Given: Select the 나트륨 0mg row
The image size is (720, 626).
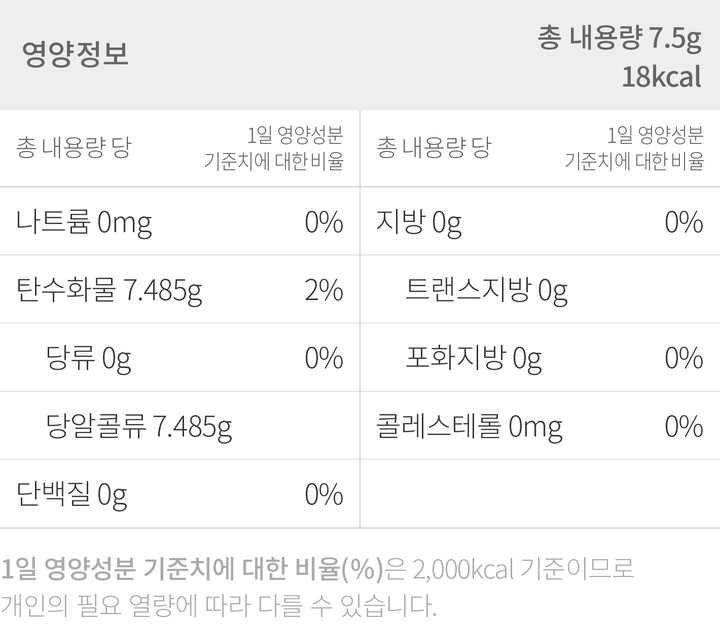Looking at the screenshot, I should click(84, 222).
